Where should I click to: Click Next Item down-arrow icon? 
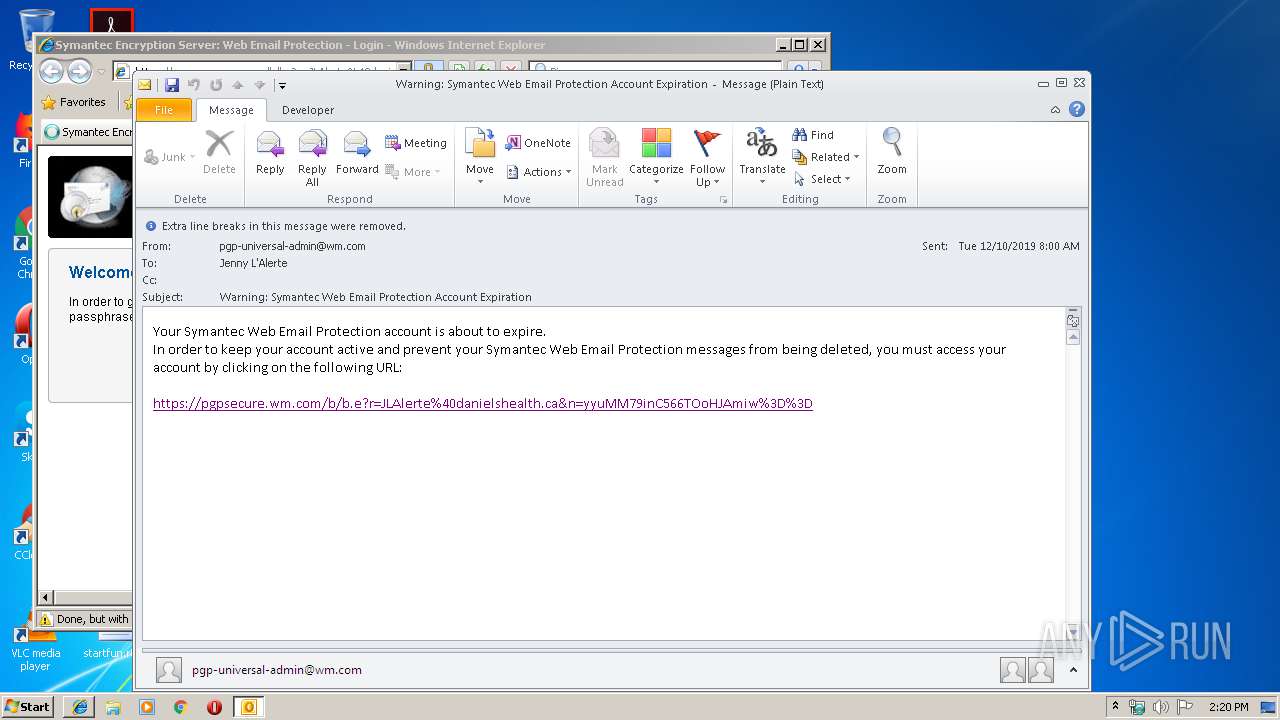click(260, 85)
